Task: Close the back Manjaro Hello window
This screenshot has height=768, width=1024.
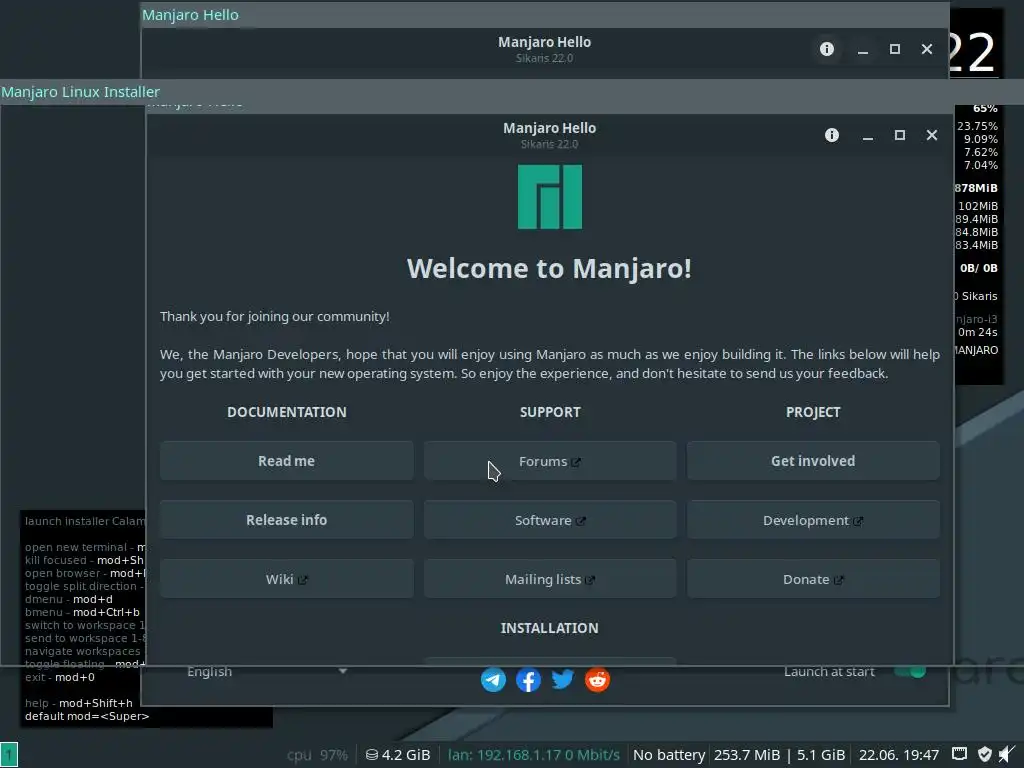Action: coord(927,49)
